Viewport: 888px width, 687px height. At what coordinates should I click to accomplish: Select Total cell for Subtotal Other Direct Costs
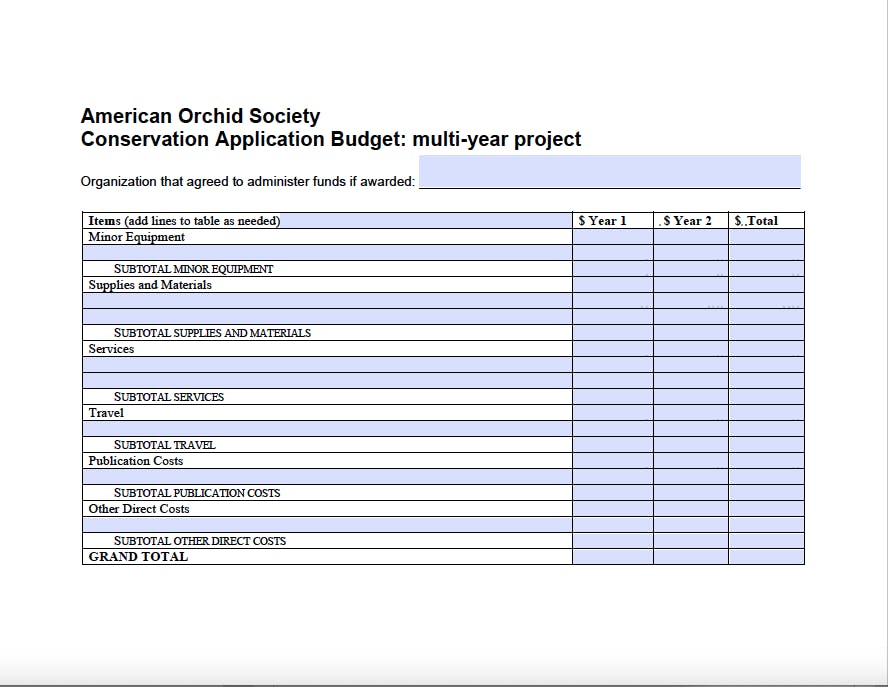[x=767, y=541]
